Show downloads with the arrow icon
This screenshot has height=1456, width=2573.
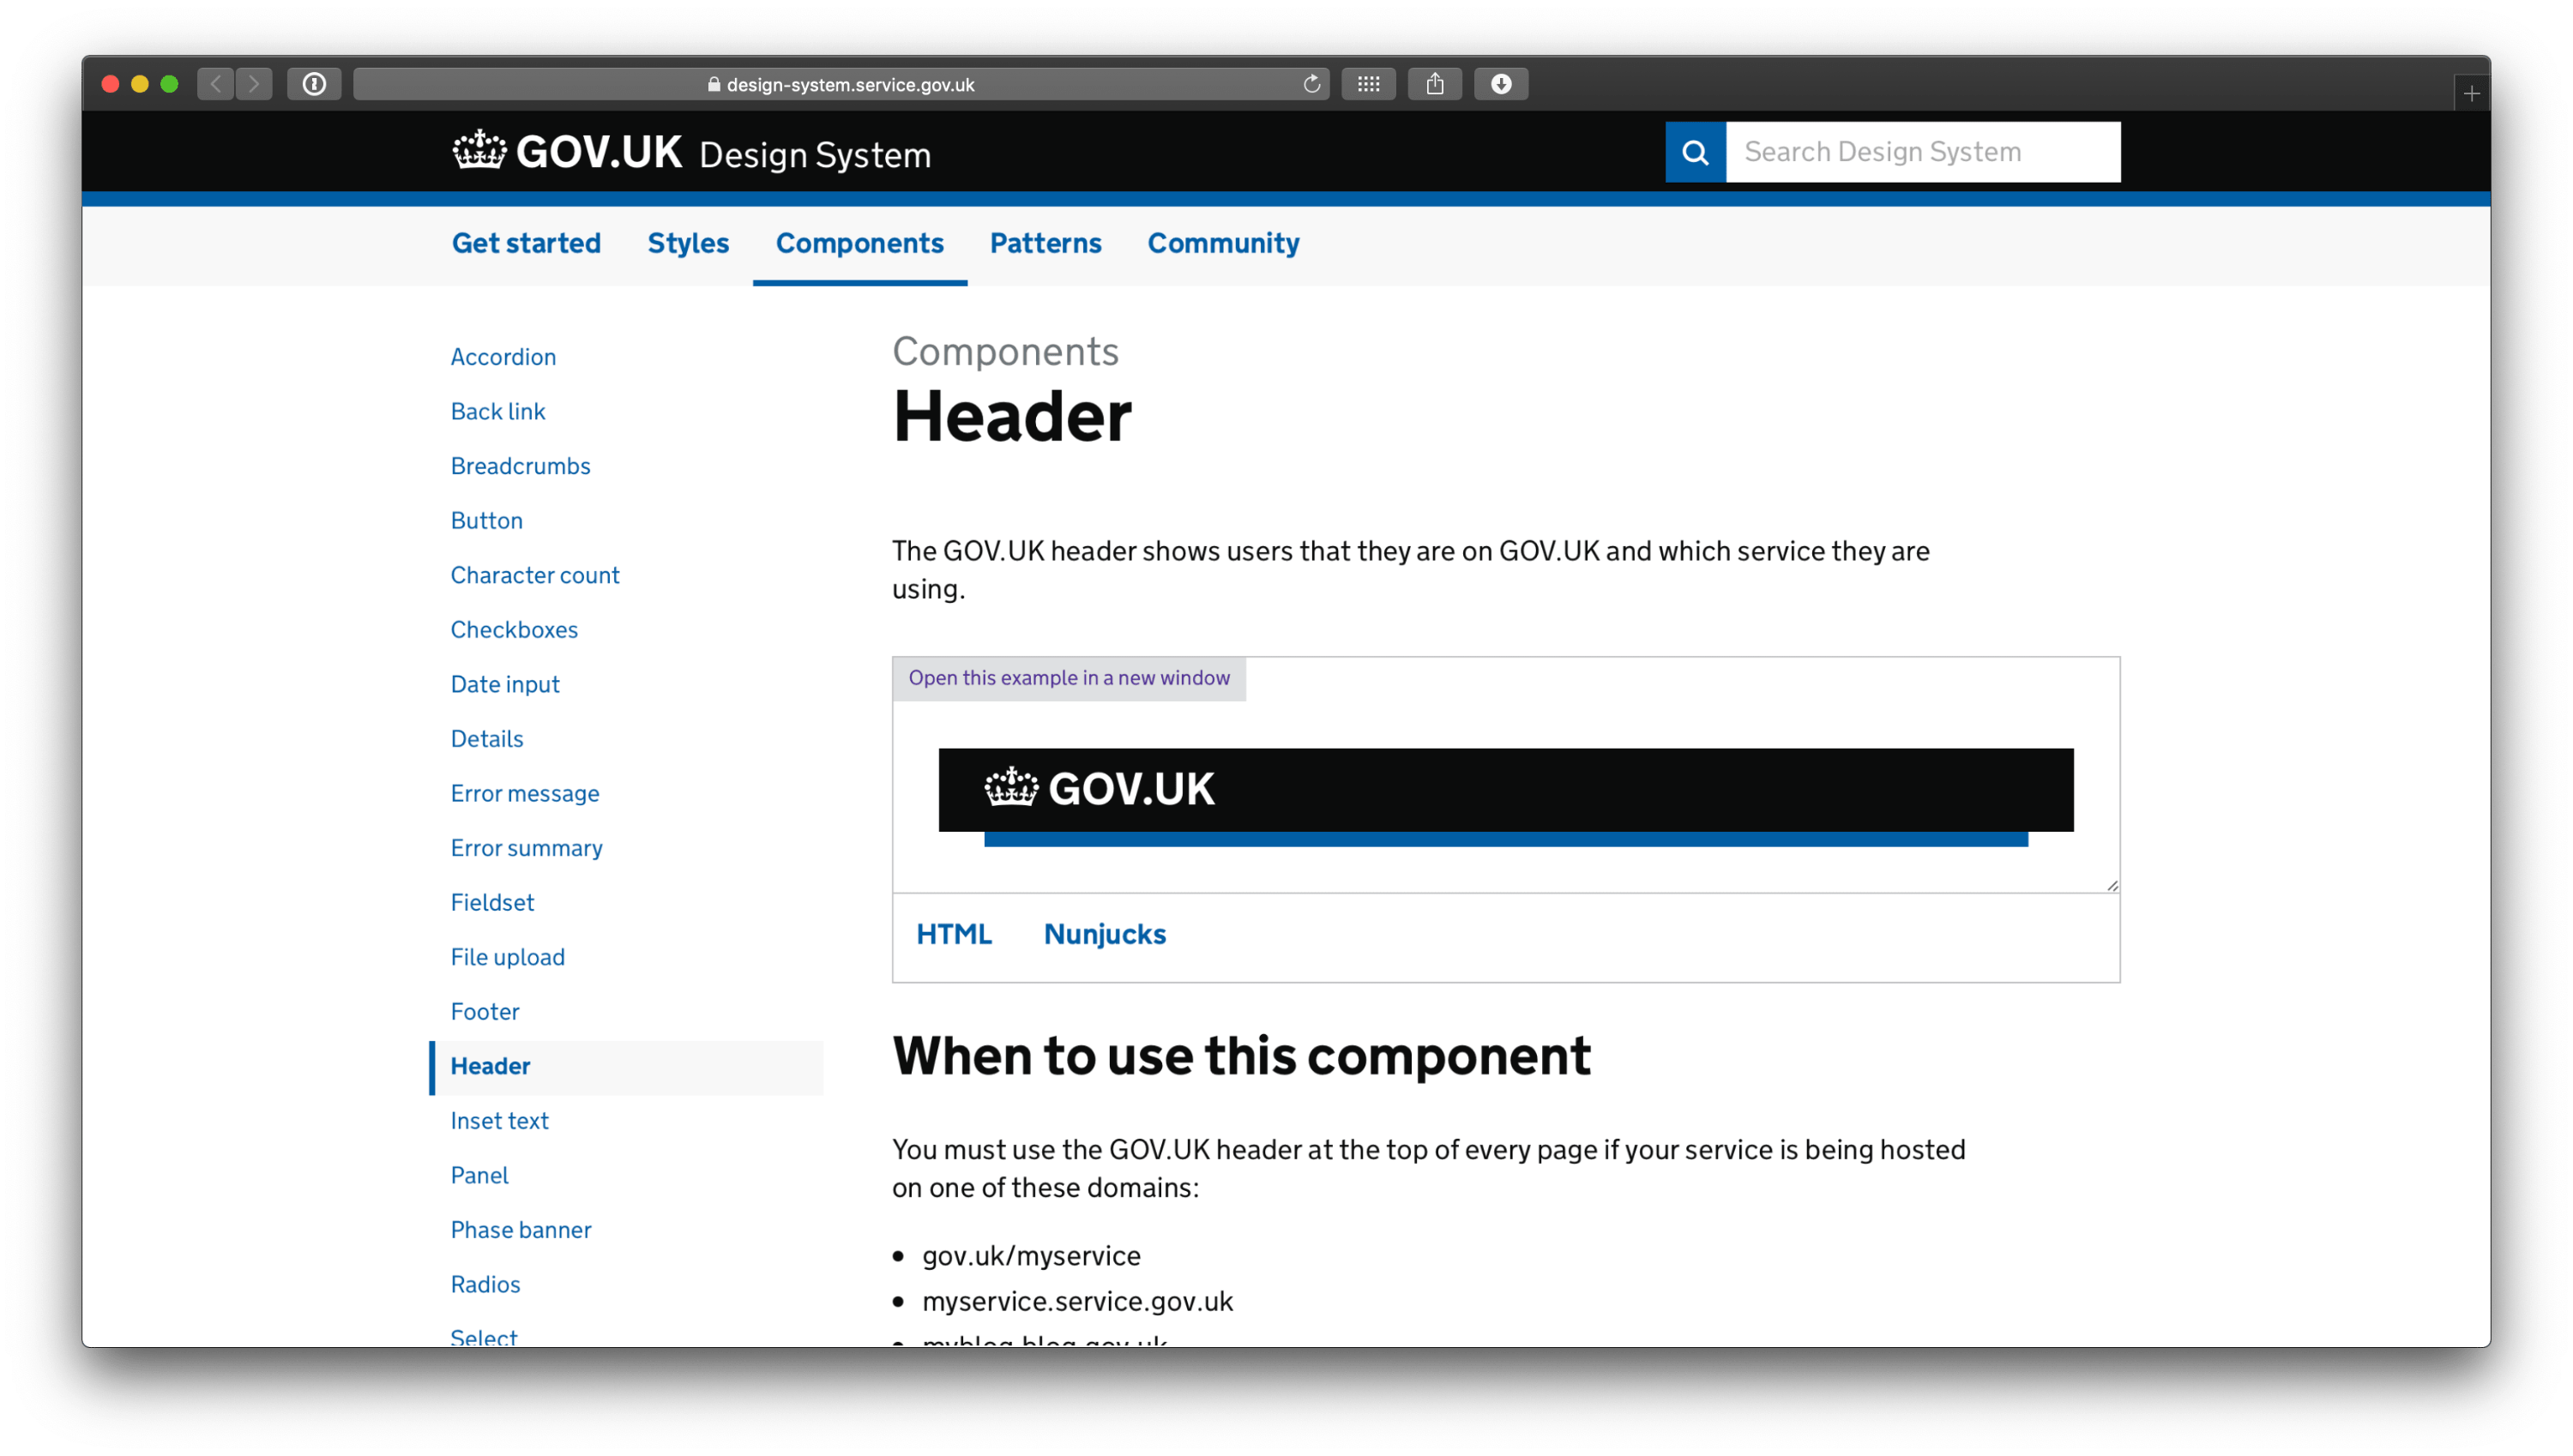[1500, 84]
